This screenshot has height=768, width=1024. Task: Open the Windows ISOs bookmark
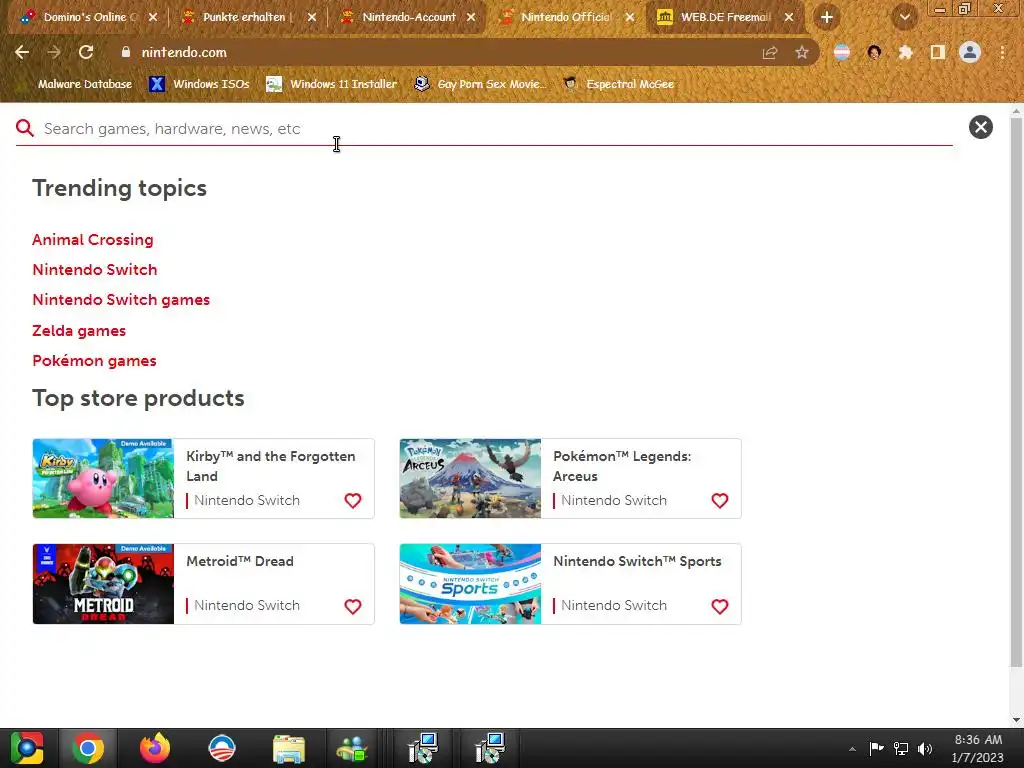[x=199, y=84]
